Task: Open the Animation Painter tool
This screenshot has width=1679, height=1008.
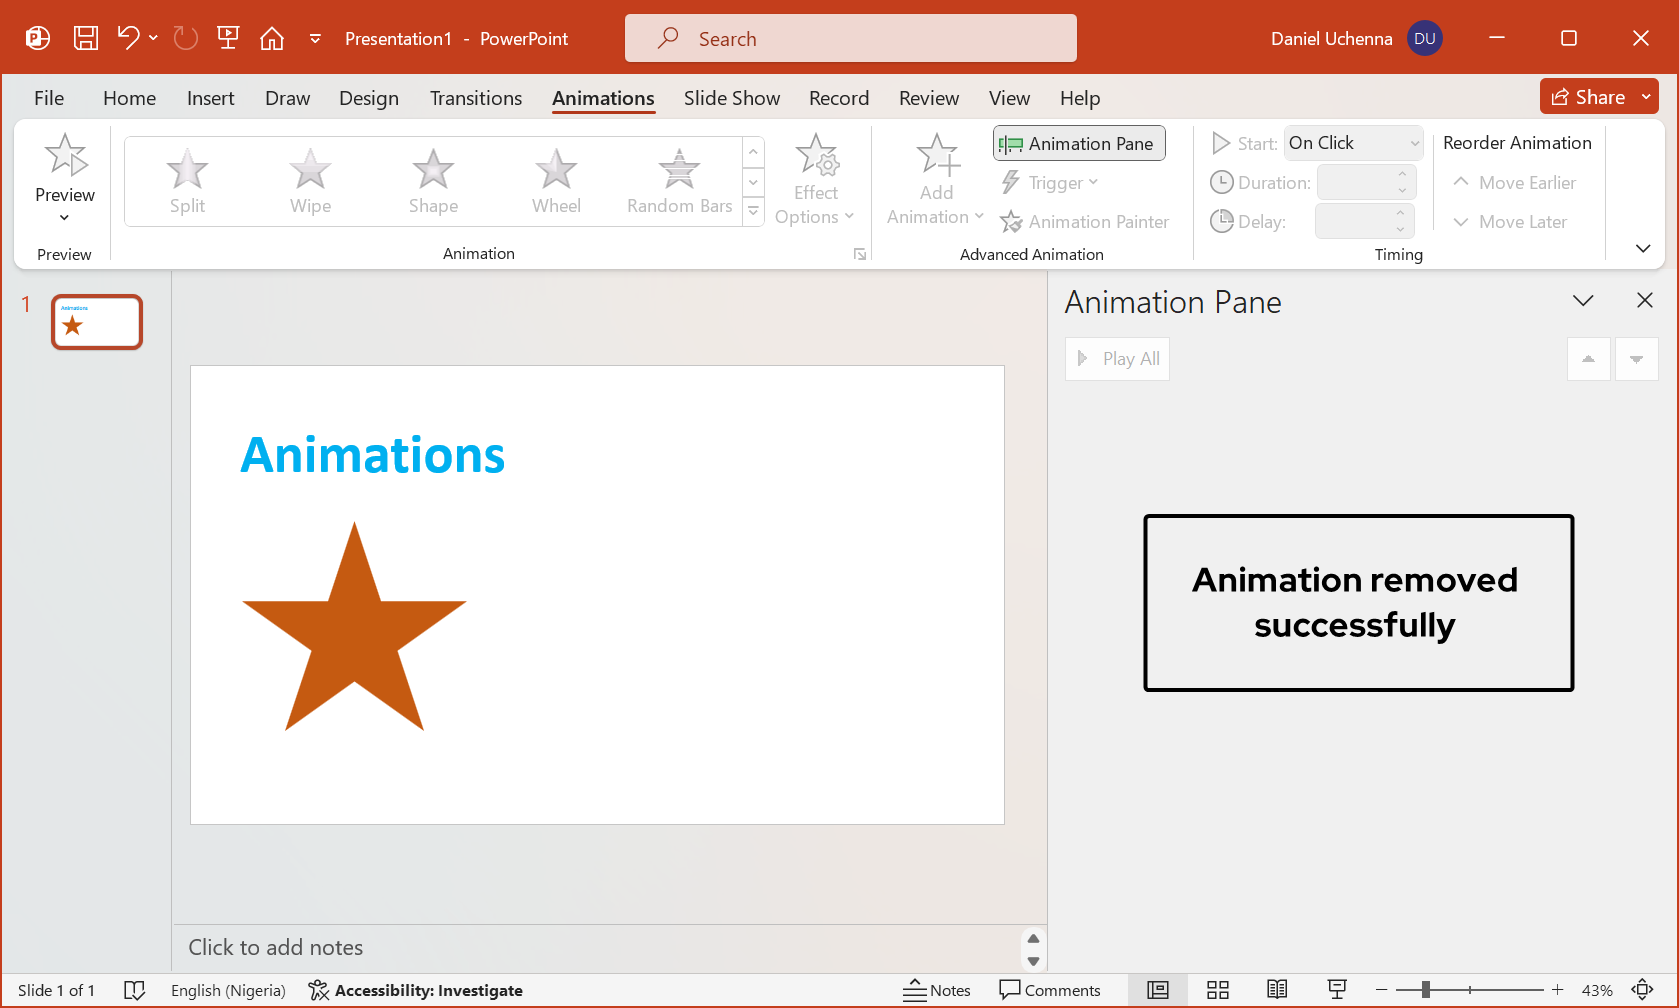Action: click(1085, 221)
